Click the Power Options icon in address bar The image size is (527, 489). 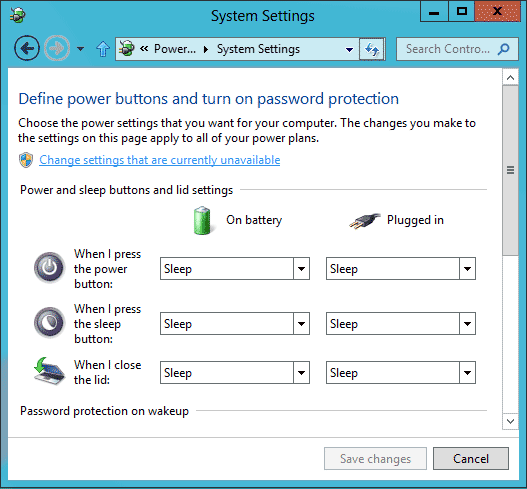(127, 48)
